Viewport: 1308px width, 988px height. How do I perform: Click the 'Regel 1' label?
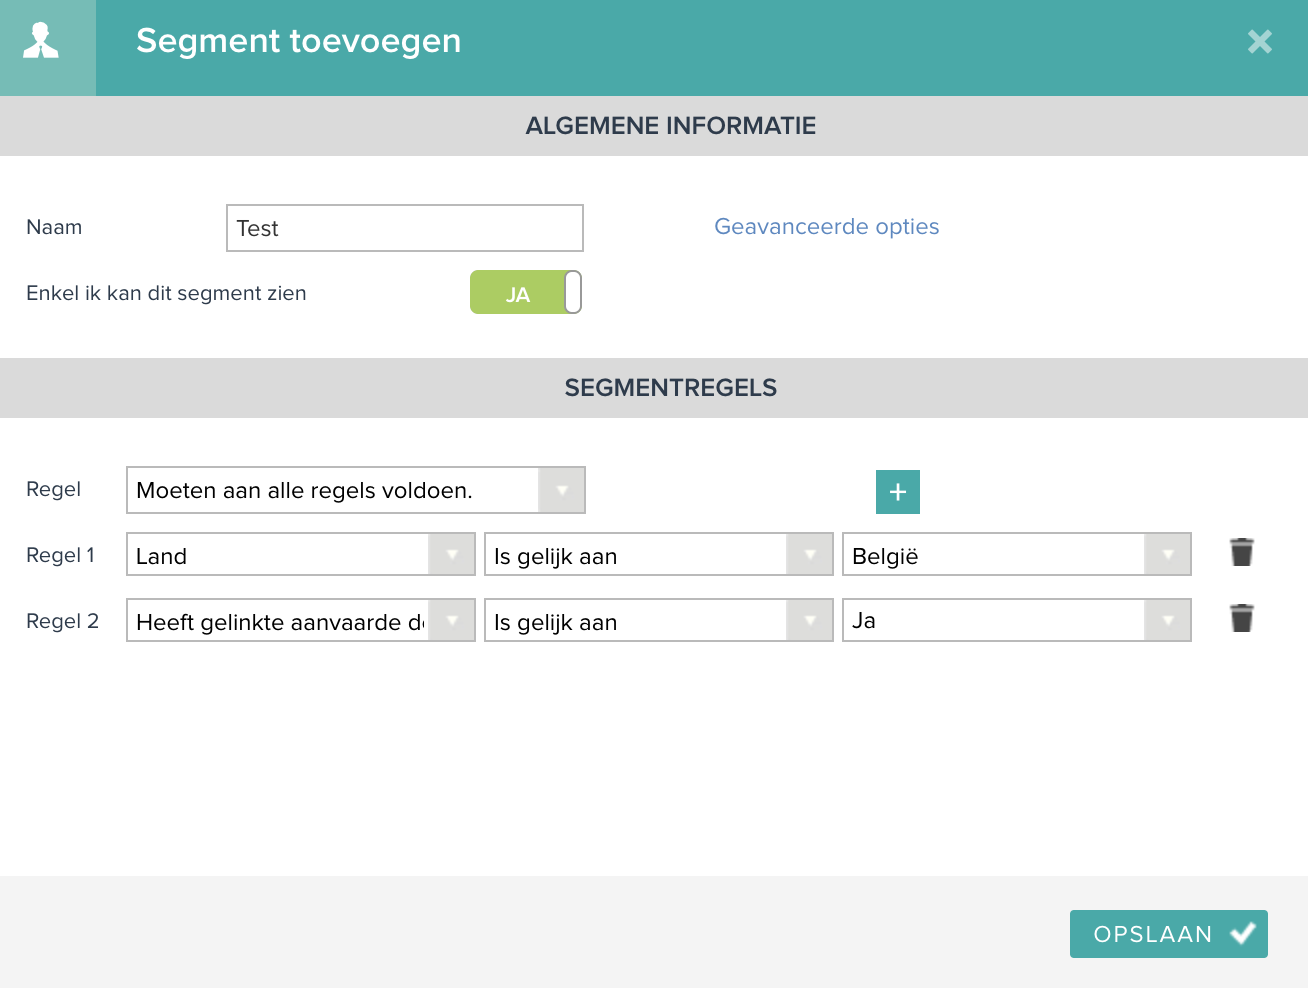(x=60, y=555)
